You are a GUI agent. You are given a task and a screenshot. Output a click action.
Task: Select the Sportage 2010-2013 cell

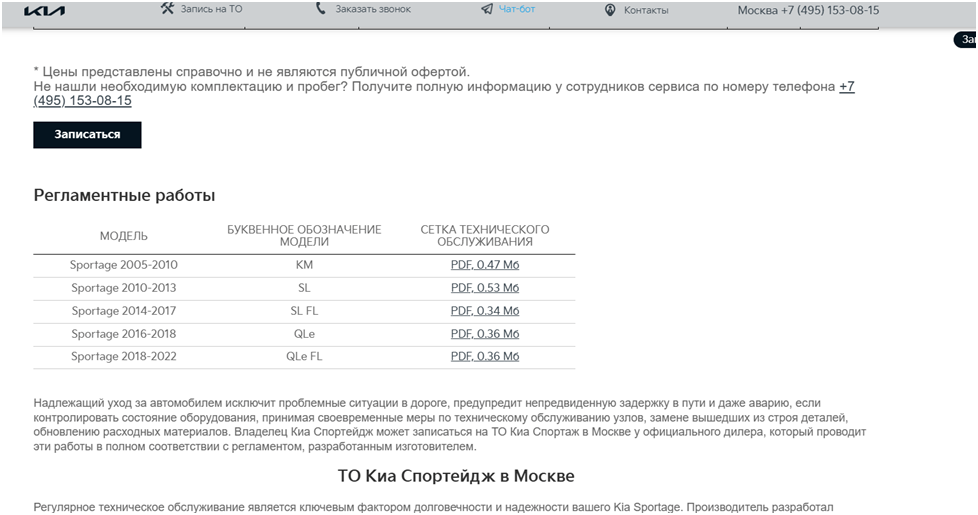[x=123, y=288]
